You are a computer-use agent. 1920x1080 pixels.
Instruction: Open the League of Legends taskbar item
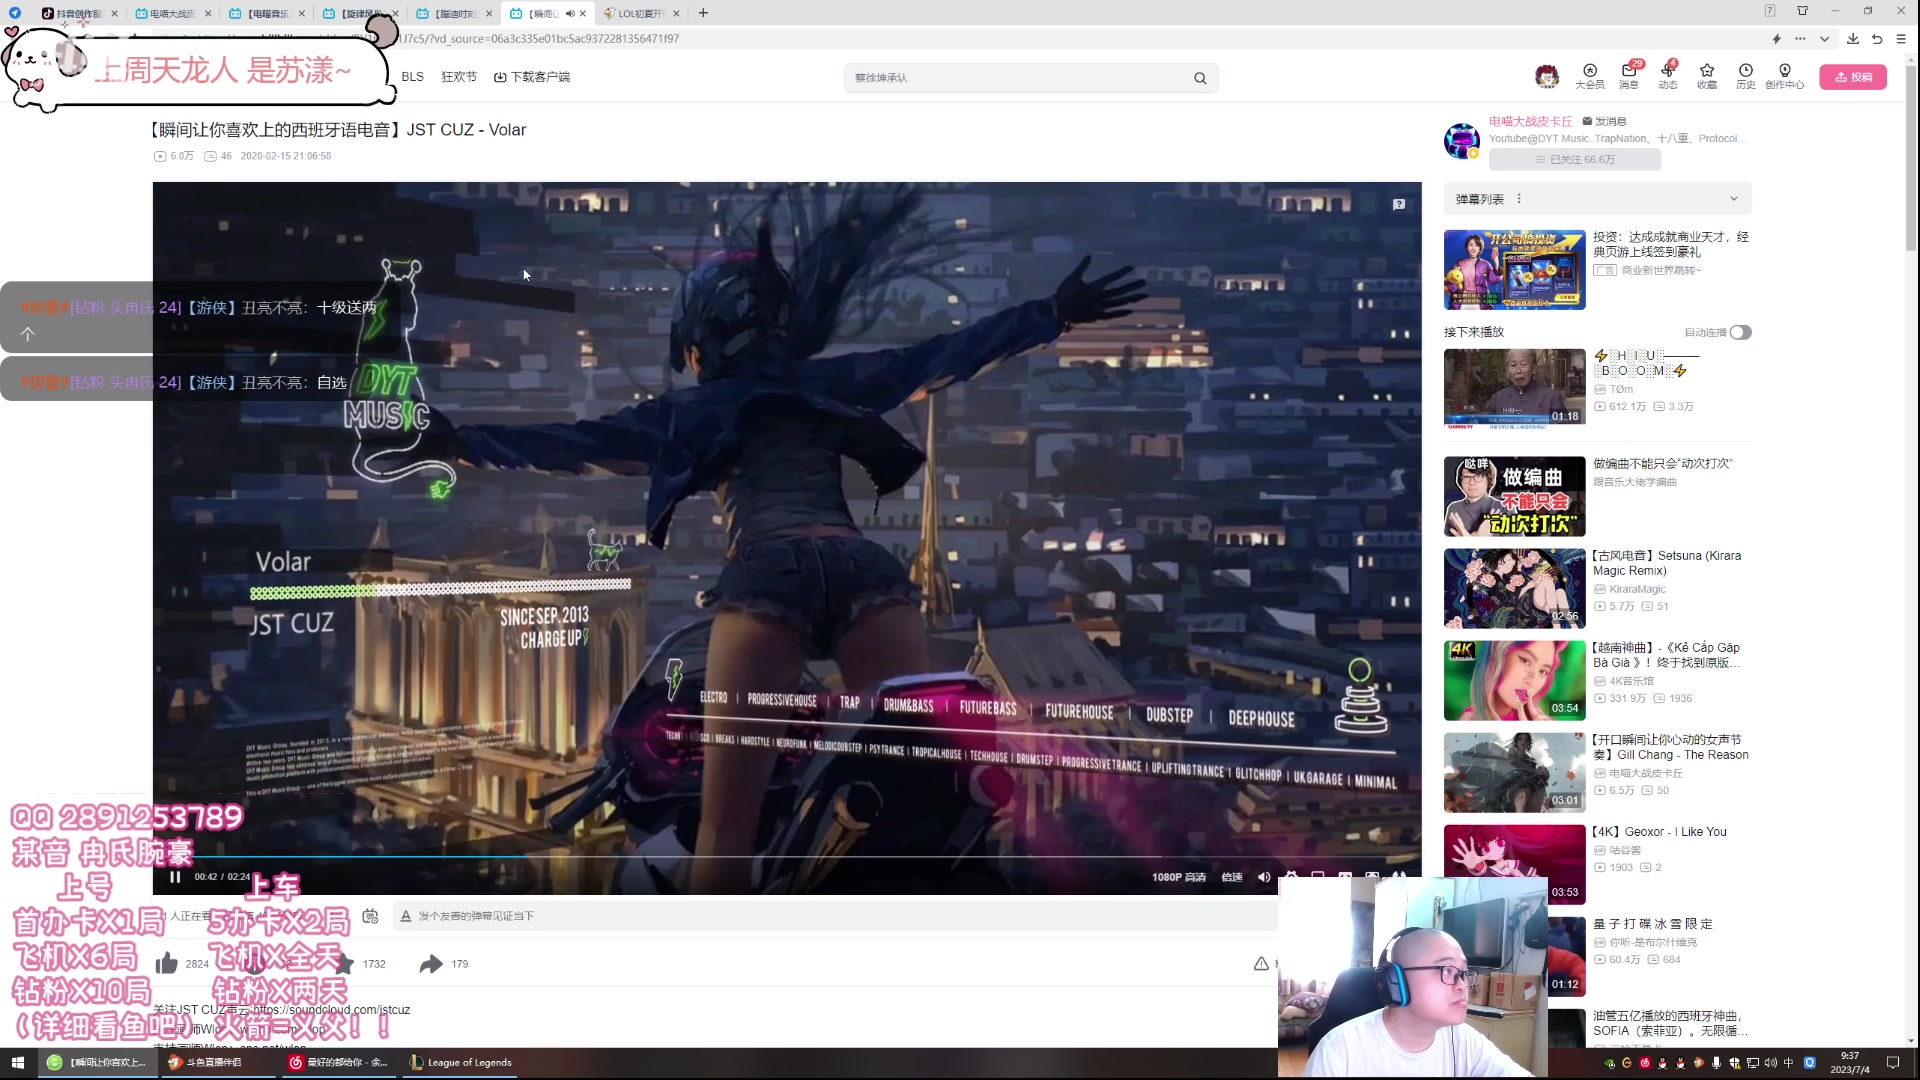462,1062
